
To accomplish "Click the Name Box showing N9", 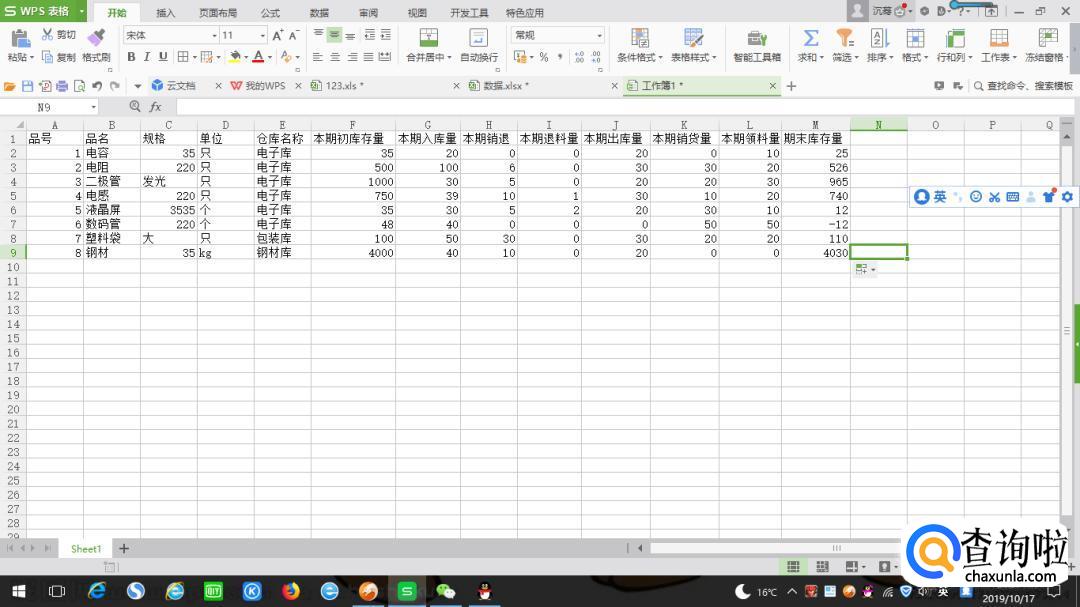I will click(x=45, y=107).
